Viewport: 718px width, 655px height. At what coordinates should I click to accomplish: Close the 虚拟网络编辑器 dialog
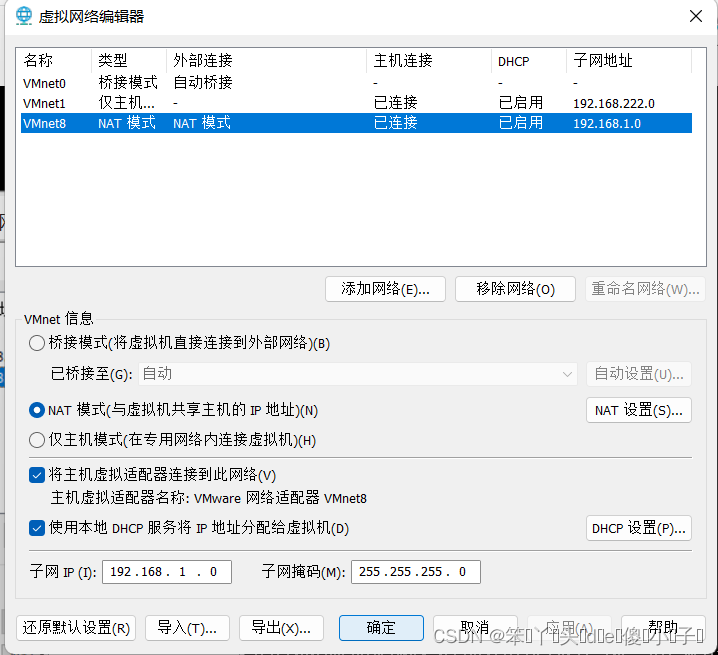pyautogui.click(x=696, y=16)
